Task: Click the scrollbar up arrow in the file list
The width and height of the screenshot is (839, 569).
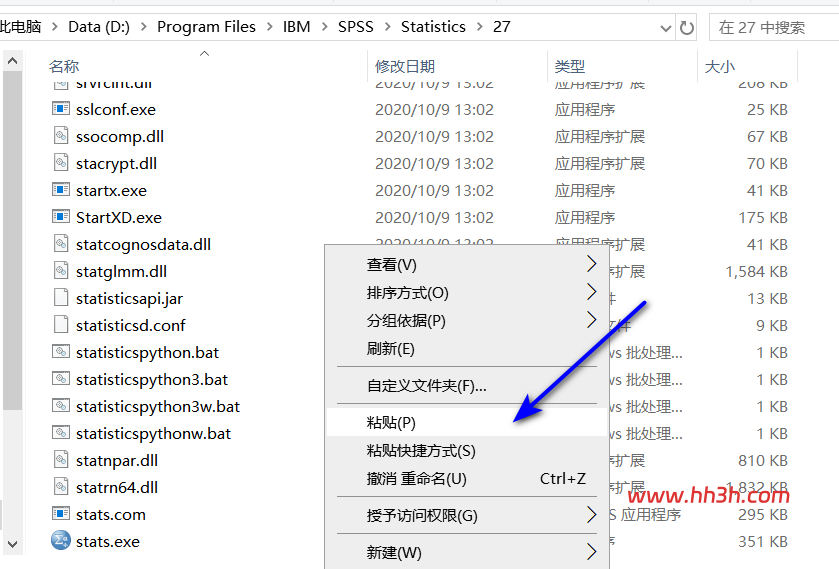Action: (12, 61)
